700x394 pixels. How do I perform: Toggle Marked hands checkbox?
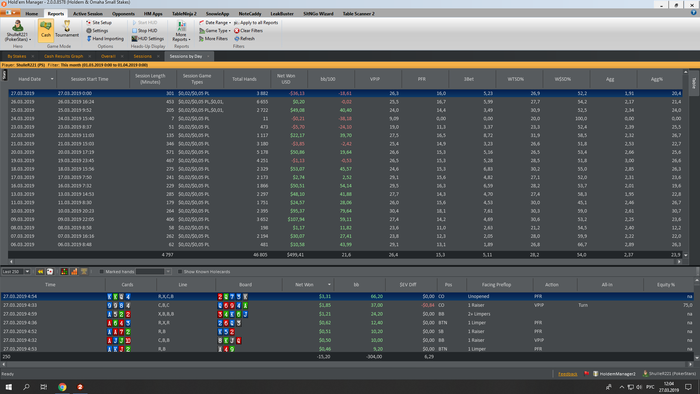(101, 271)
